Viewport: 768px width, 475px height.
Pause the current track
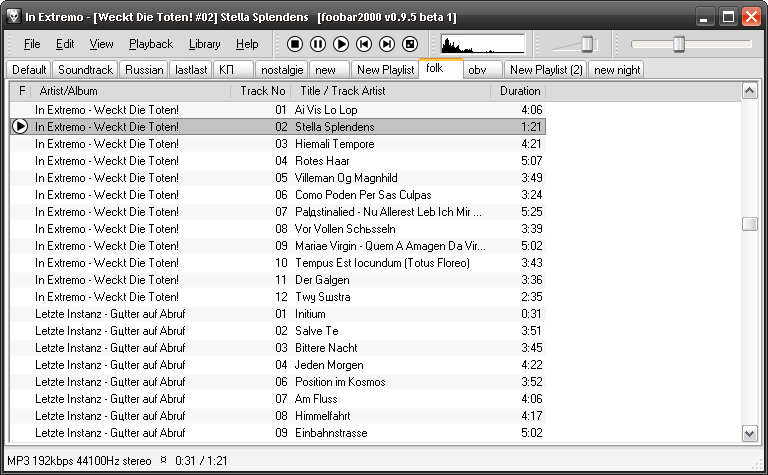click(x=318, y=45)
